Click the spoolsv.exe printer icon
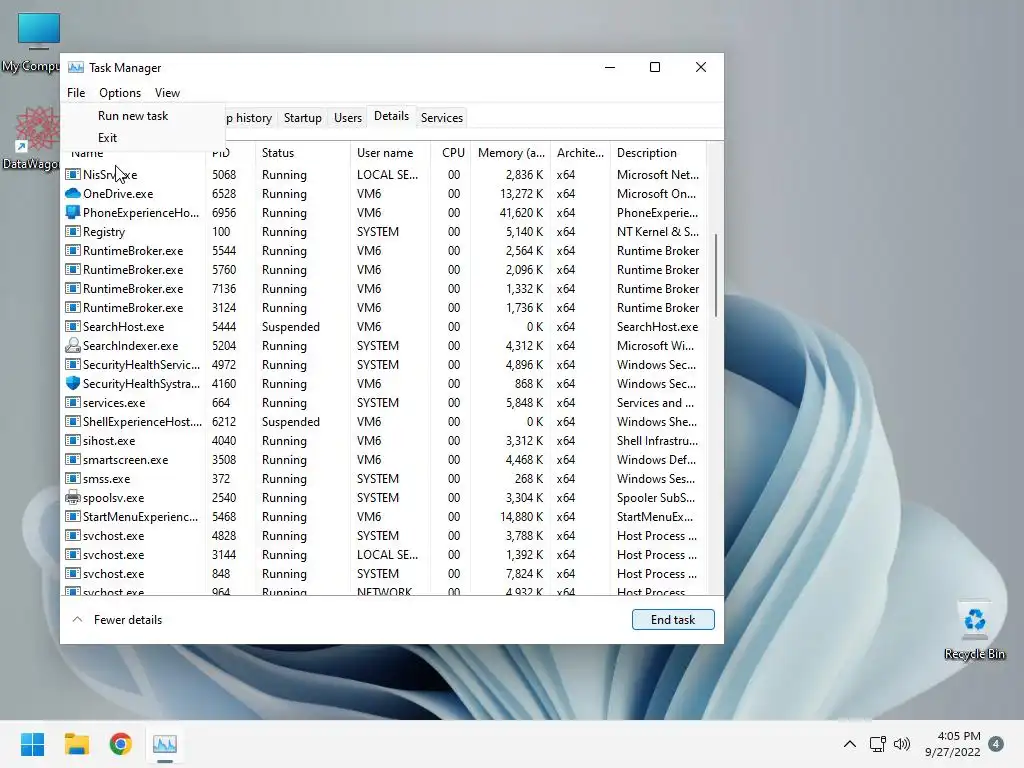Viewport: 1024px width, 768px height. [72, 498]
